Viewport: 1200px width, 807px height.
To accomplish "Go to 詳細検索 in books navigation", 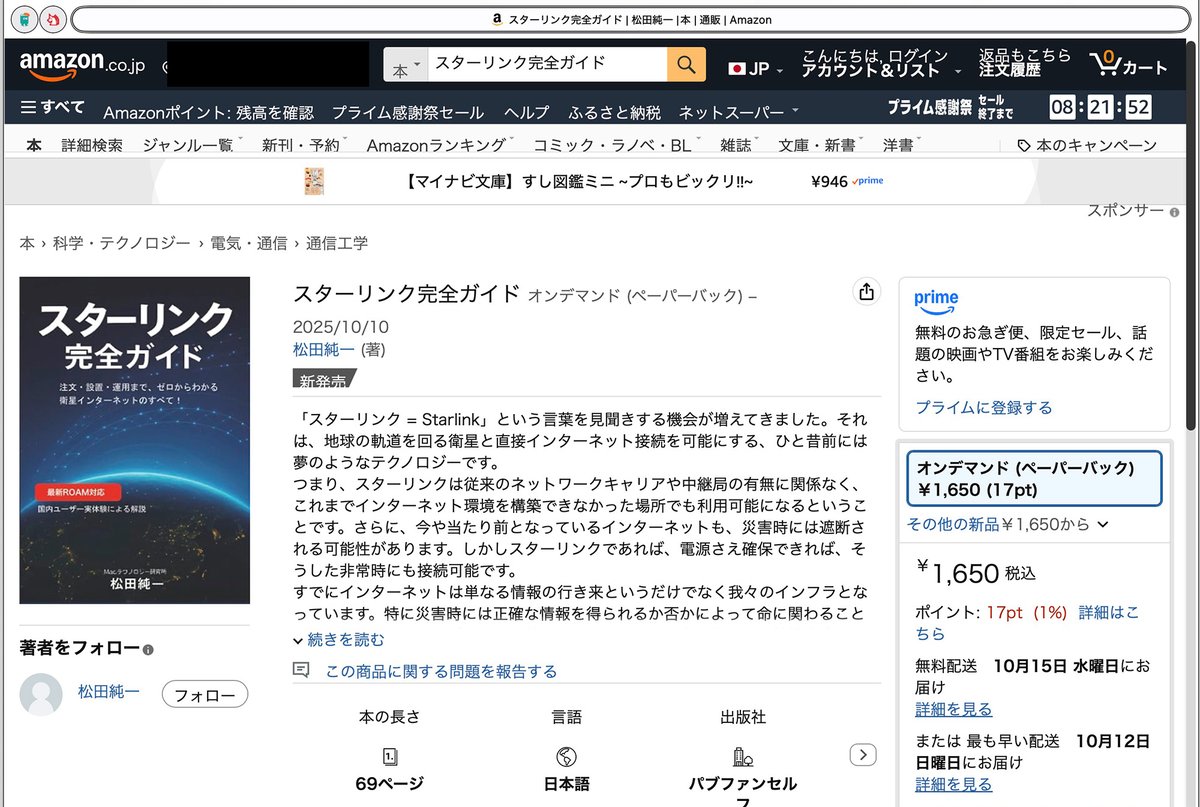I will tap(92, 145).
